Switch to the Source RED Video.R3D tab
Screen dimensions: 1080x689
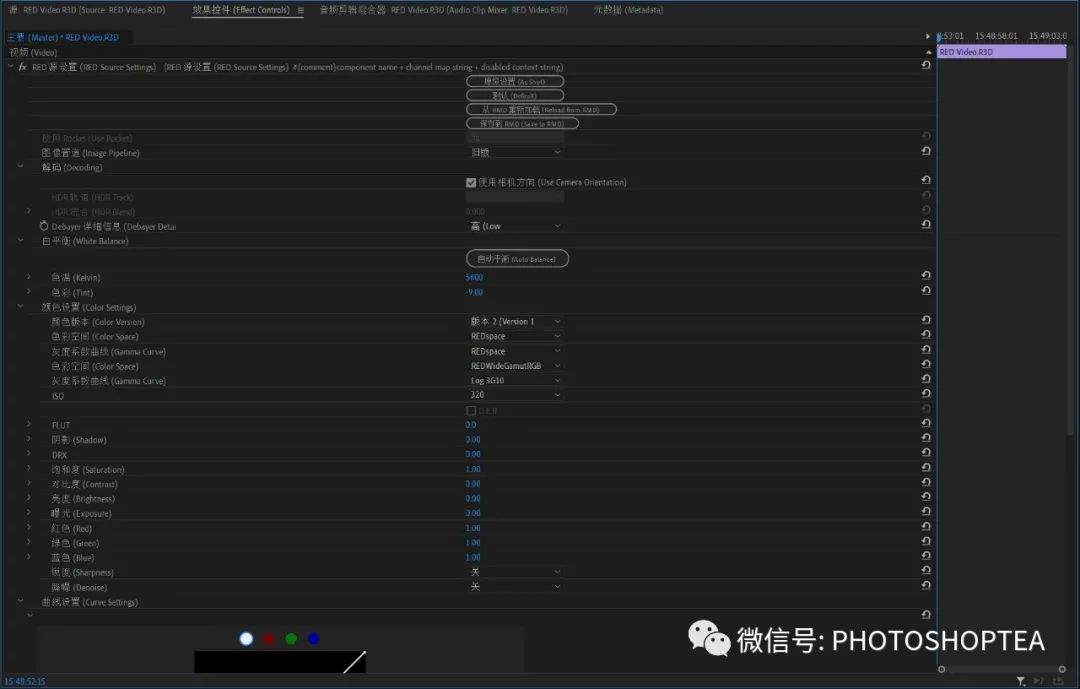(87, 10)
